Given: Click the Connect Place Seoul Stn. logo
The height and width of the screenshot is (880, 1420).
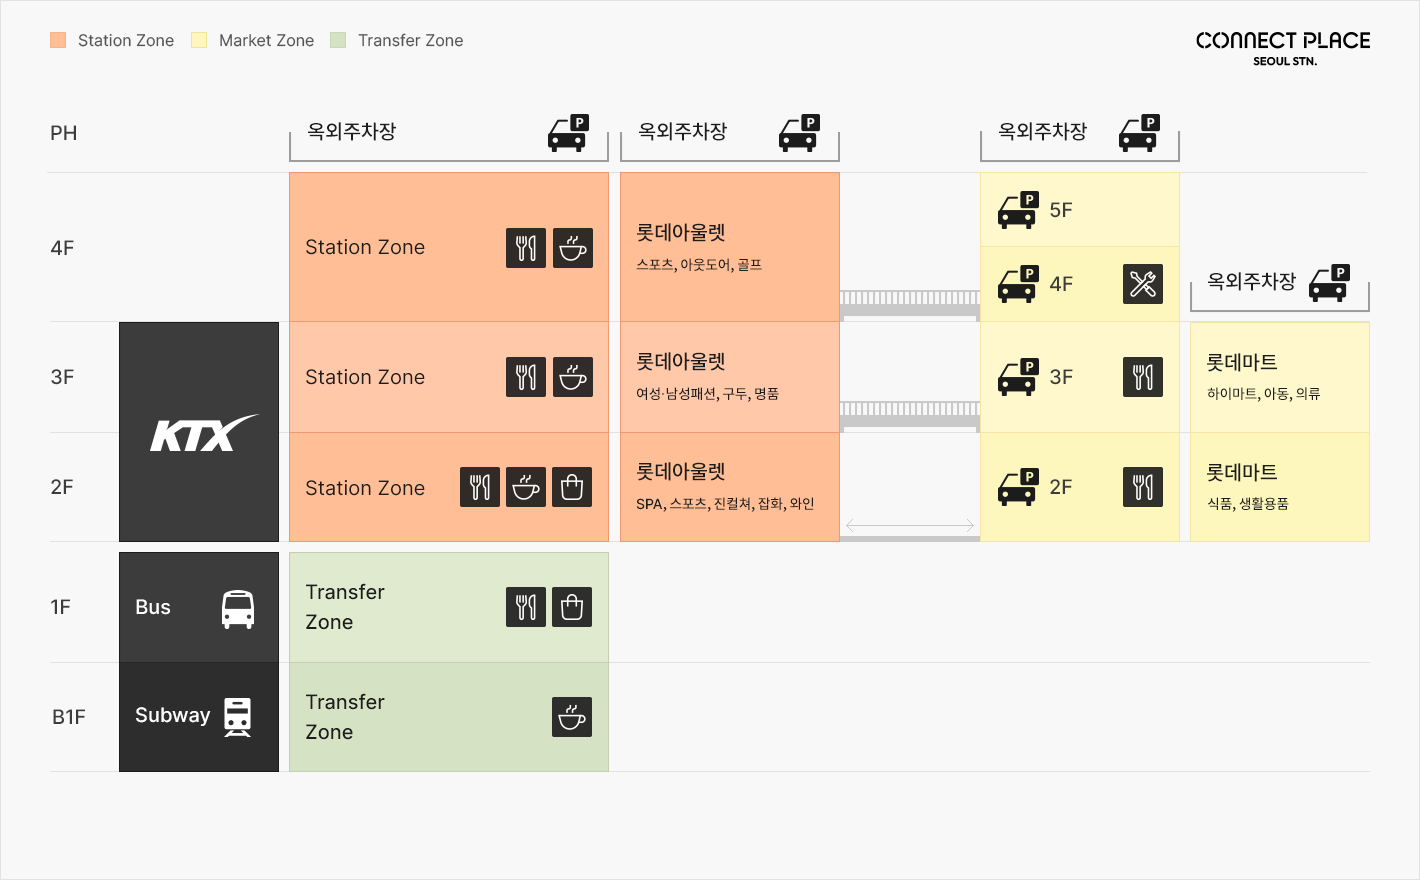Looking at the screenshot, I should [1283, 47].
